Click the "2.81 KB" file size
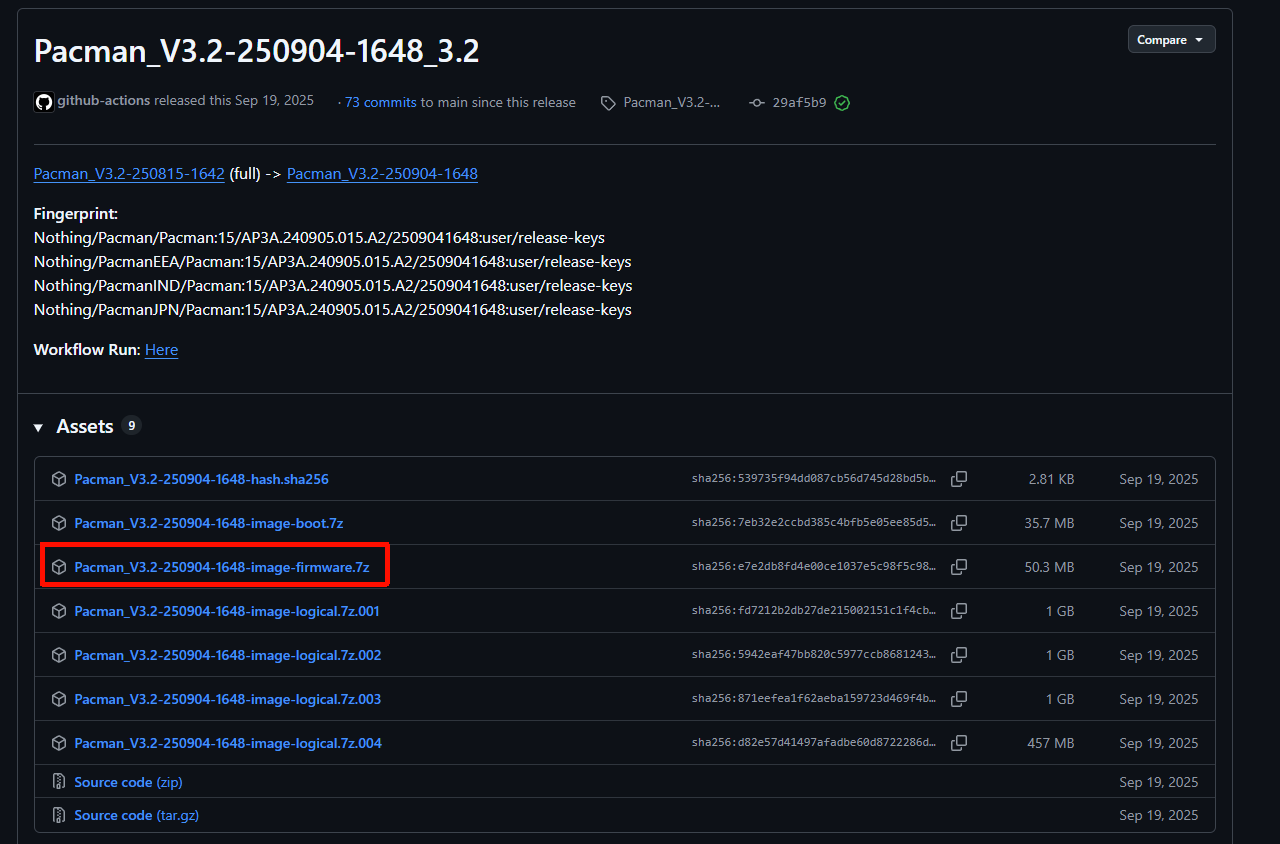The image size is (1280, 844). [1051, 479]
